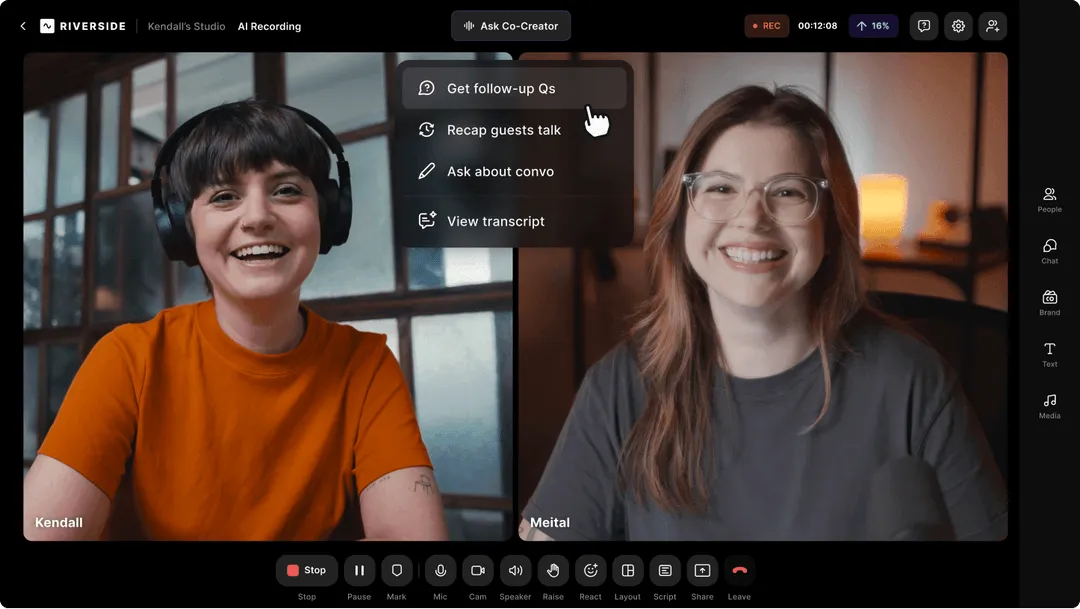Select Kendall's video feed
Screen dimensions: 1080x609
click(x=268, y=296)
